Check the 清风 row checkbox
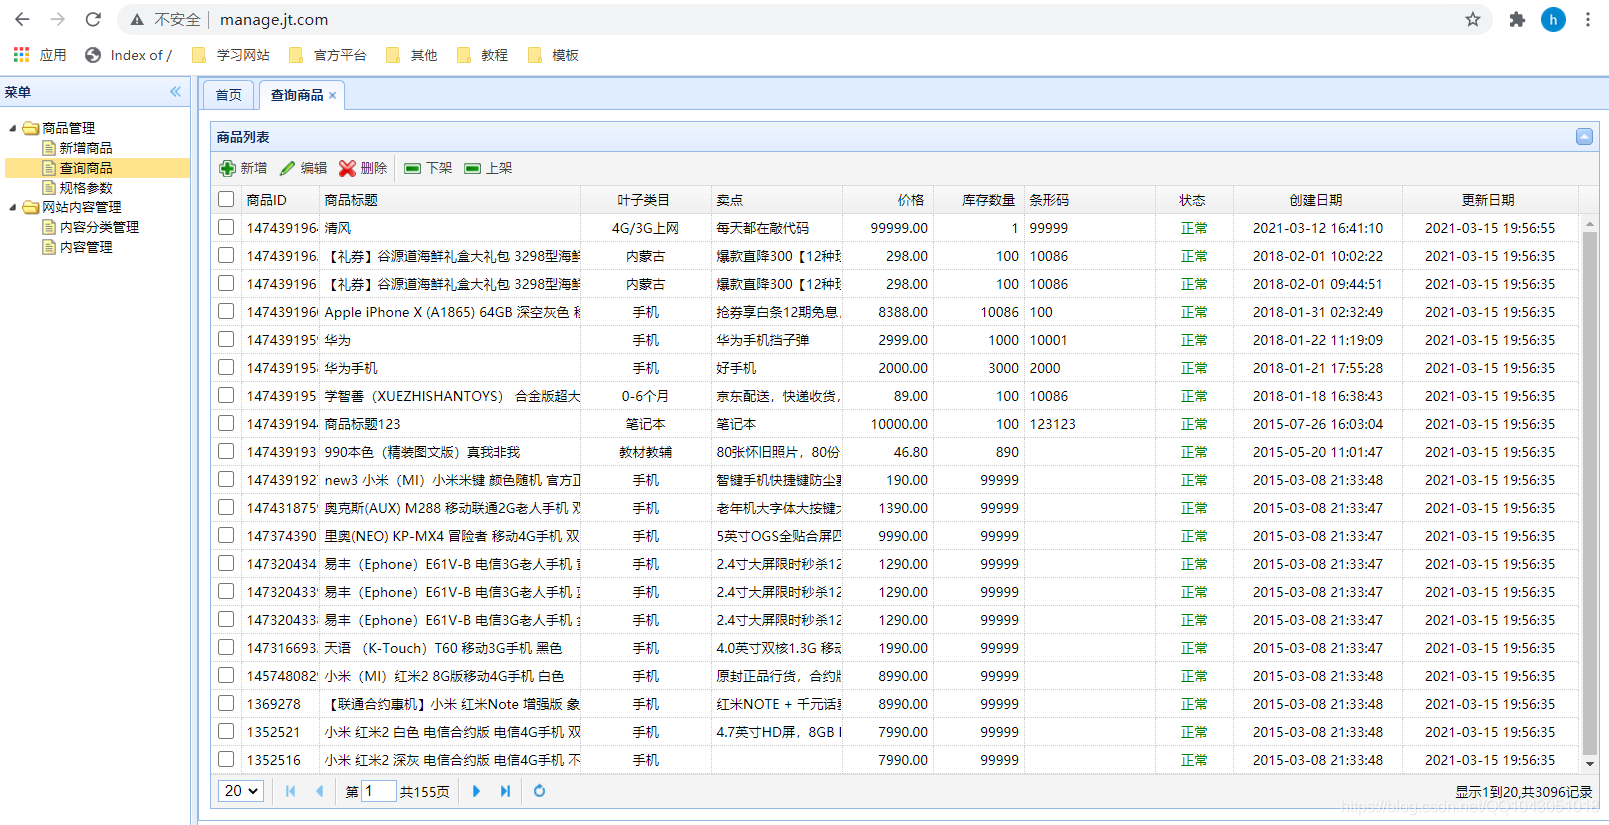1609x825 pixels. coord(226,227)
